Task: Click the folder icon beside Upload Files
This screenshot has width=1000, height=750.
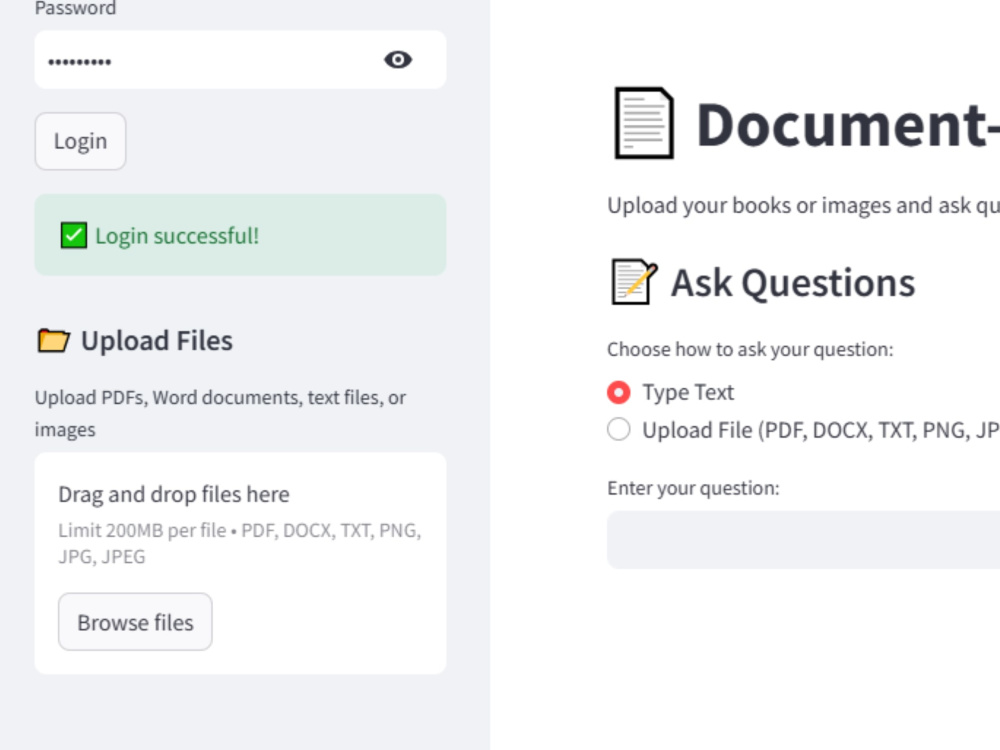Action: [54, 341]
